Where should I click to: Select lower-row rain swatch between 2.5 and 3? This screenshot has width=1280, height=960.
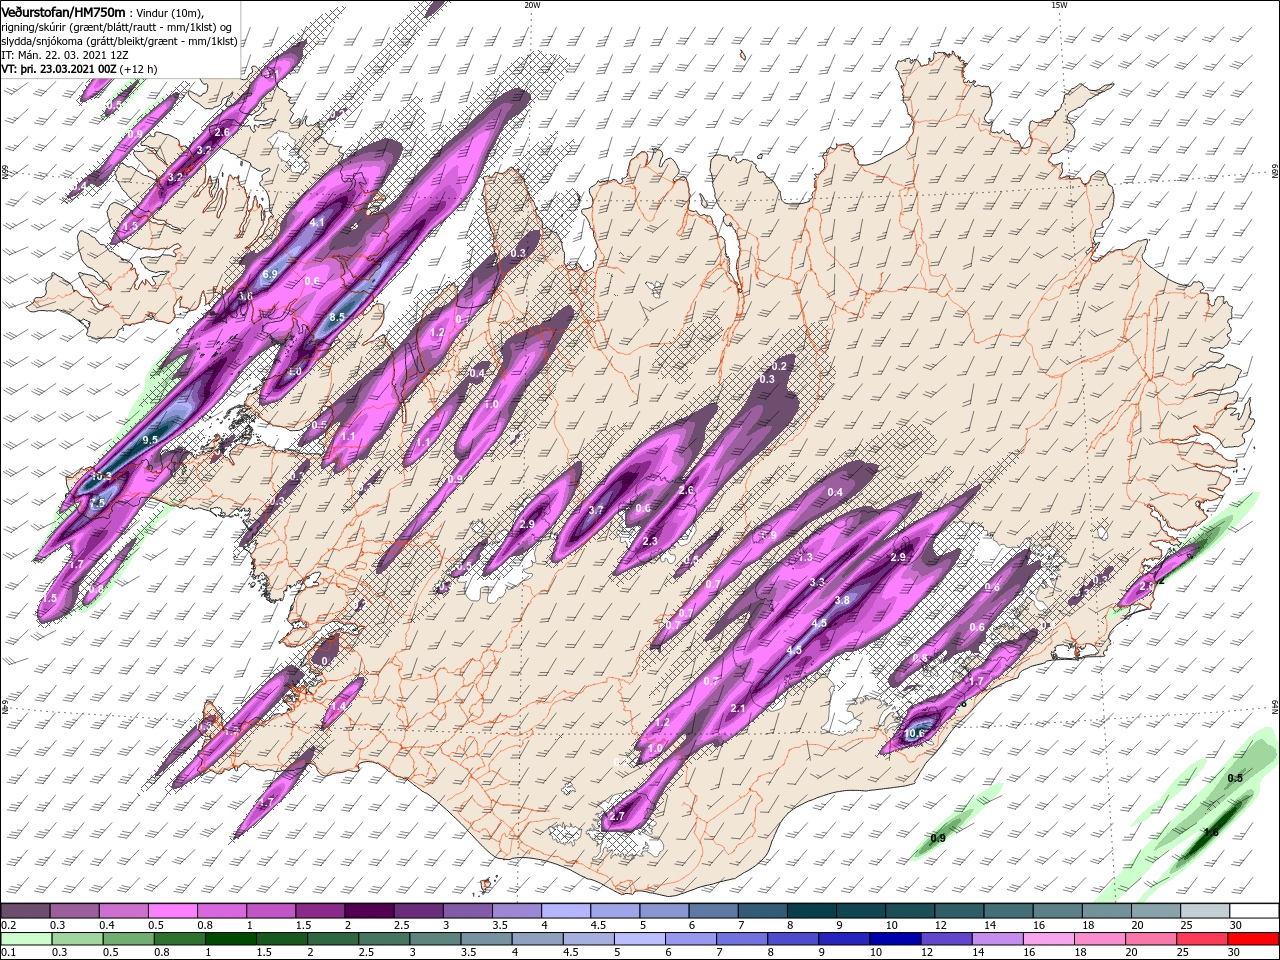(x=384, y=939)
